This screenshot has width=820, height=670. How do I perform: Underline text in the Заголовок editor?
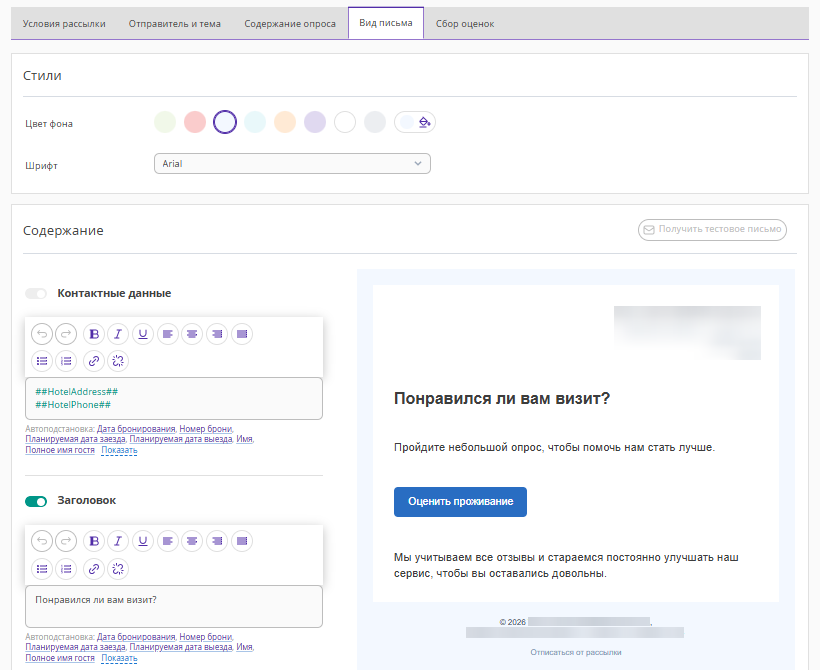[143, 541]
